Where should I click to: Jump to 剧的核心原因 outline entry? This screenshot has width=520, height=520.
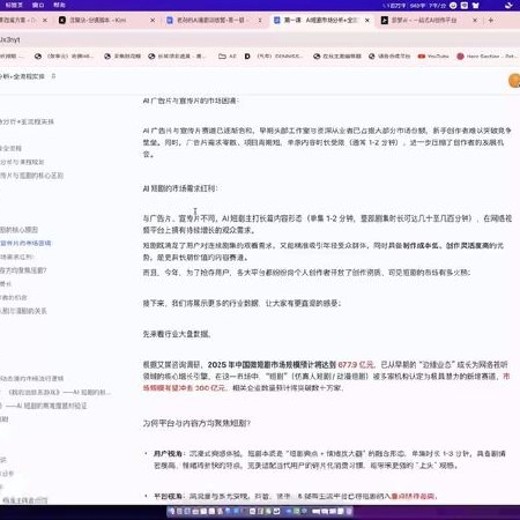[x=19, y=230]
